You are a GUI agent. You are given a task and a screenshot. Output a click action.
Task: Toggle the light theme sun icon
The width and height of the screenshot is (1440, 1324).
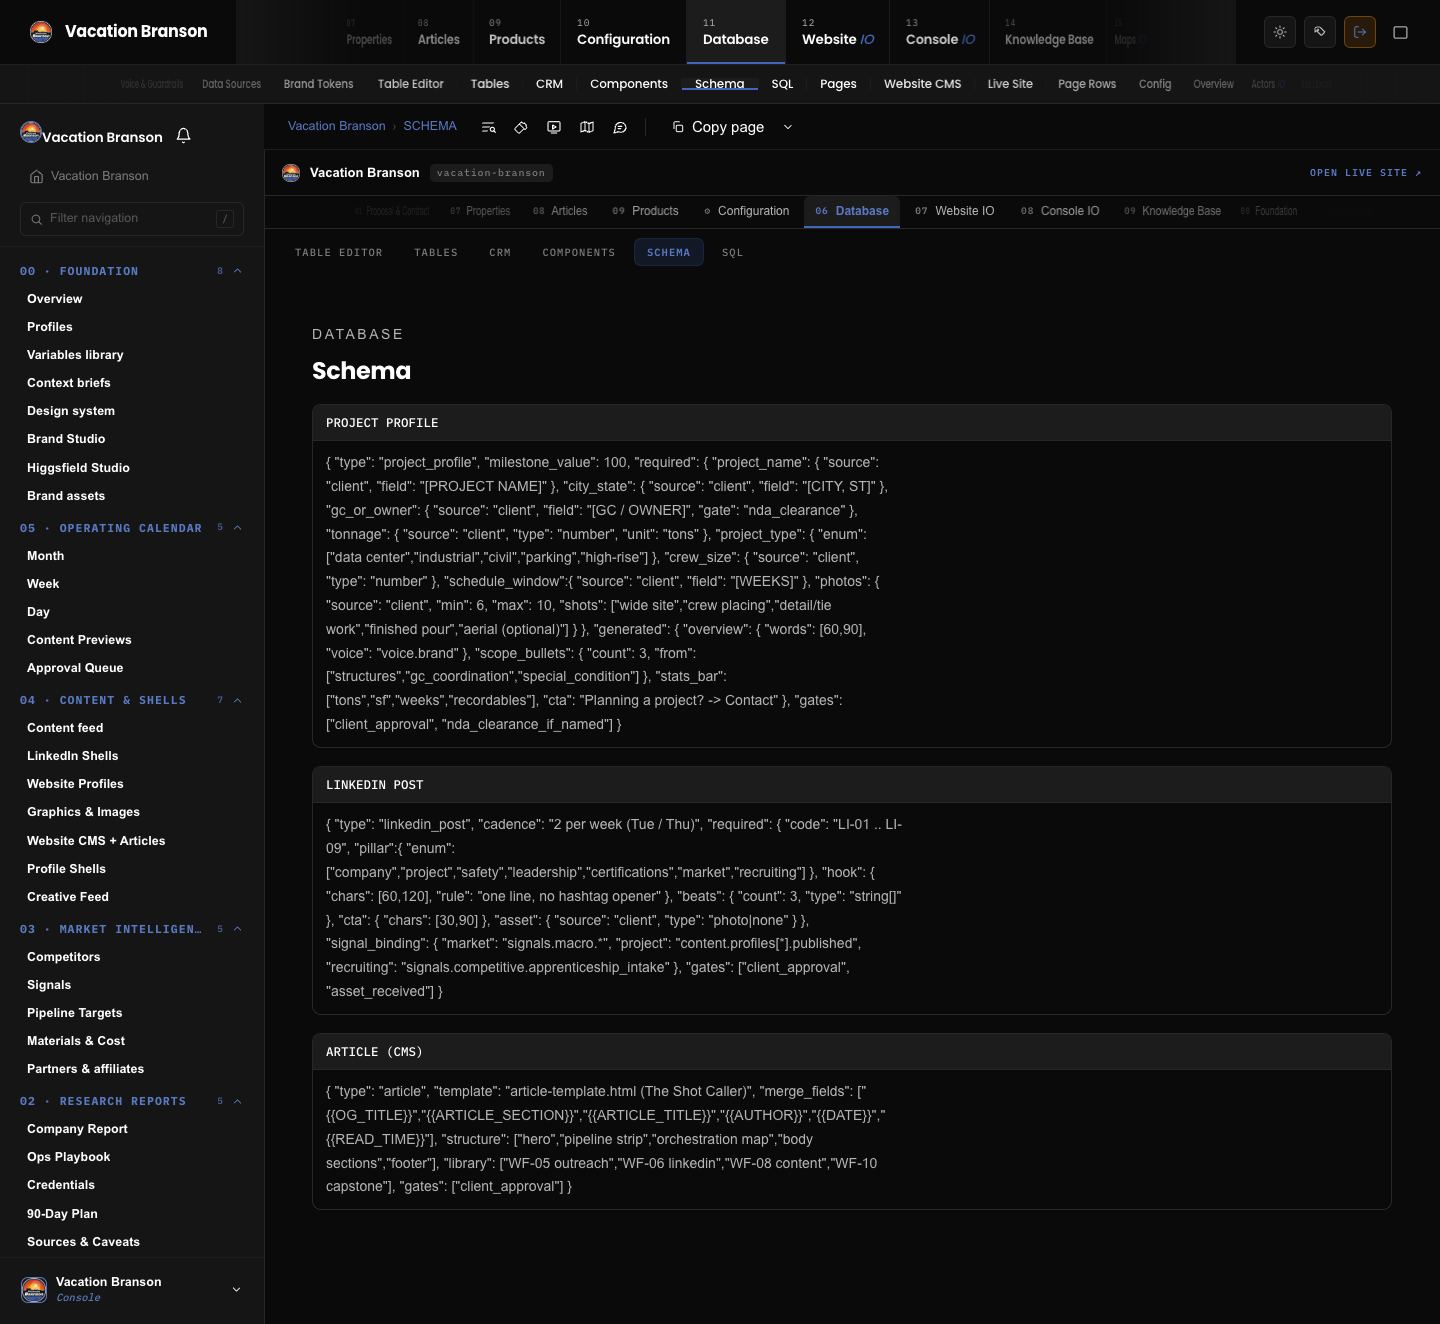tap(1280, 32)
